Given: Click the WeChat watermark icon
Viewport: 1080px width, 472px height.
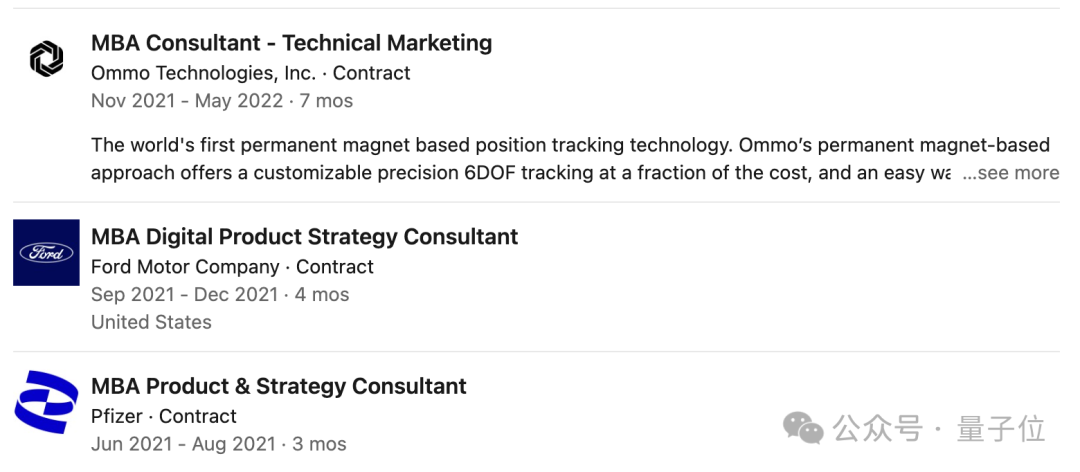Looking at the screenshot, I should 803,429.
